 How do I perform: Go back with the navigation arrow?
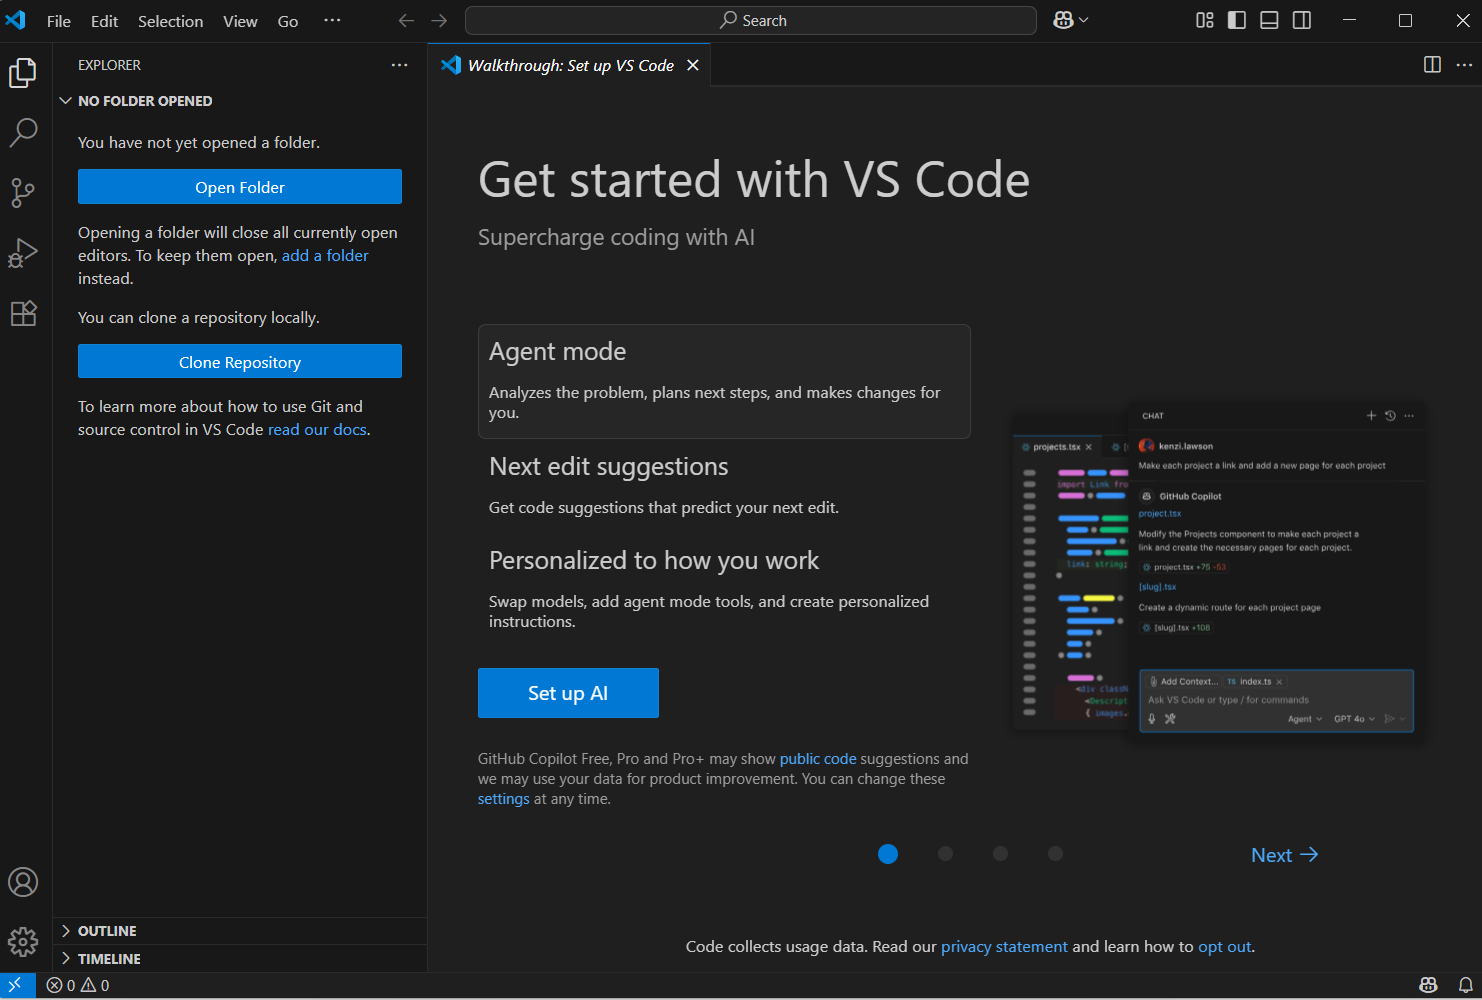406,21
